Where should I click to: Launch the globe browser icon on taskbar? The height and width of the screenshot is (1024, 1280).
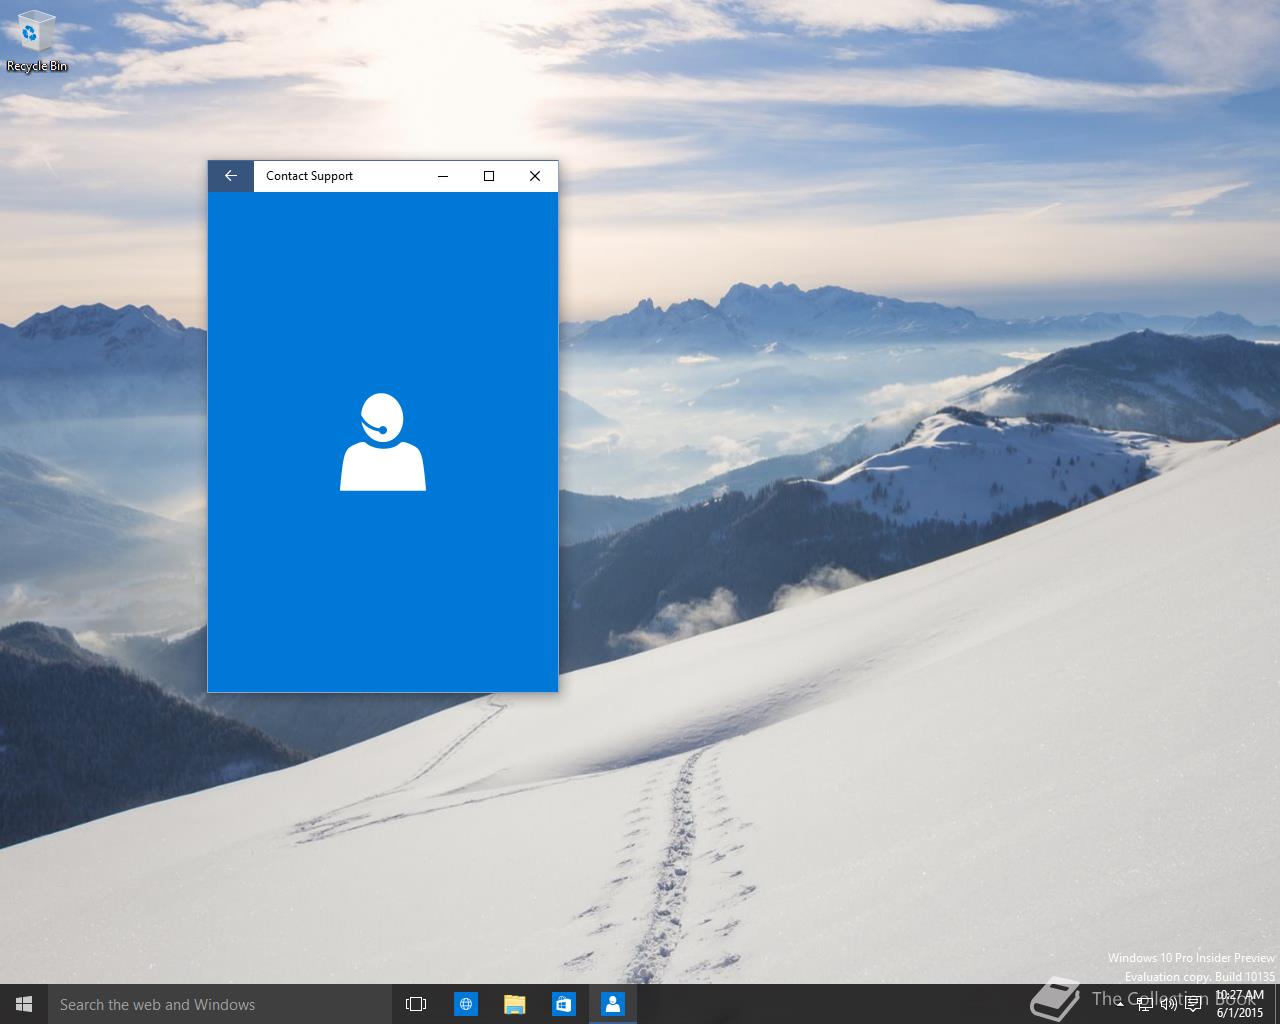(x=466, y=1004)
